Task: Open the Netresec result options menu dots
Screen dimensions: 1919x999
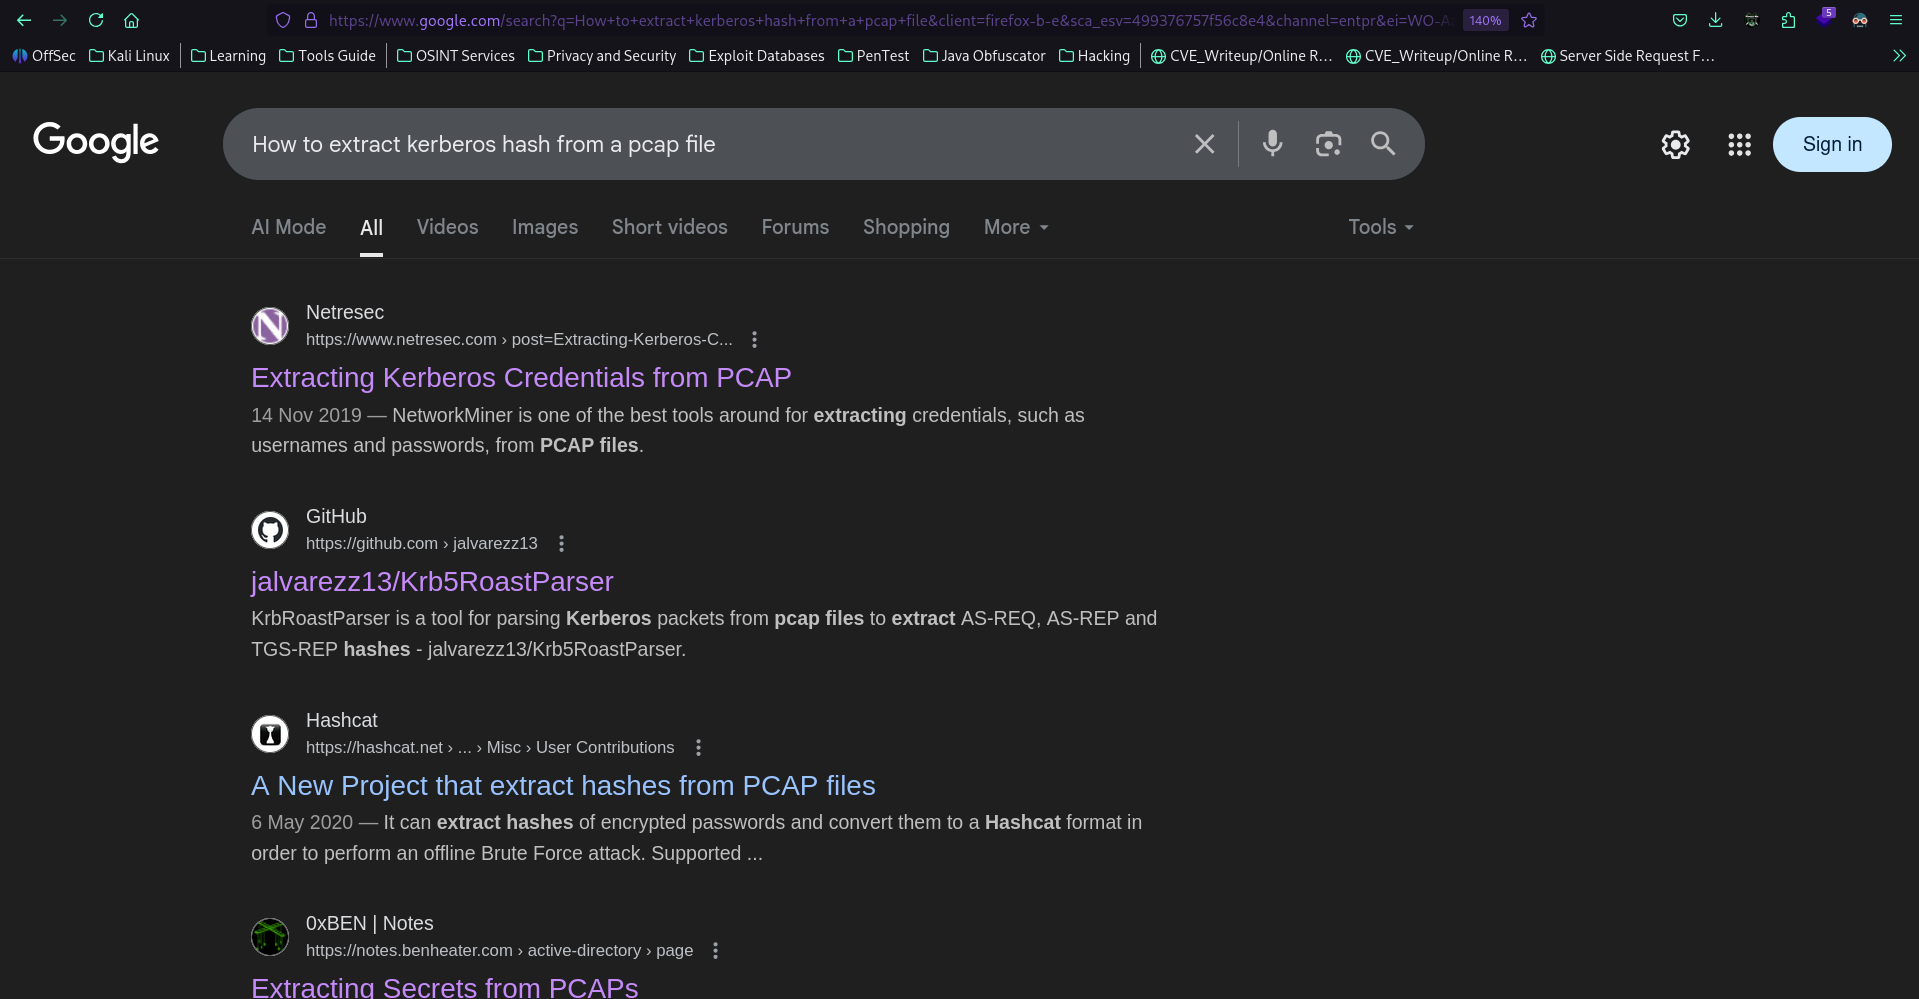Action: pos(755,340)
